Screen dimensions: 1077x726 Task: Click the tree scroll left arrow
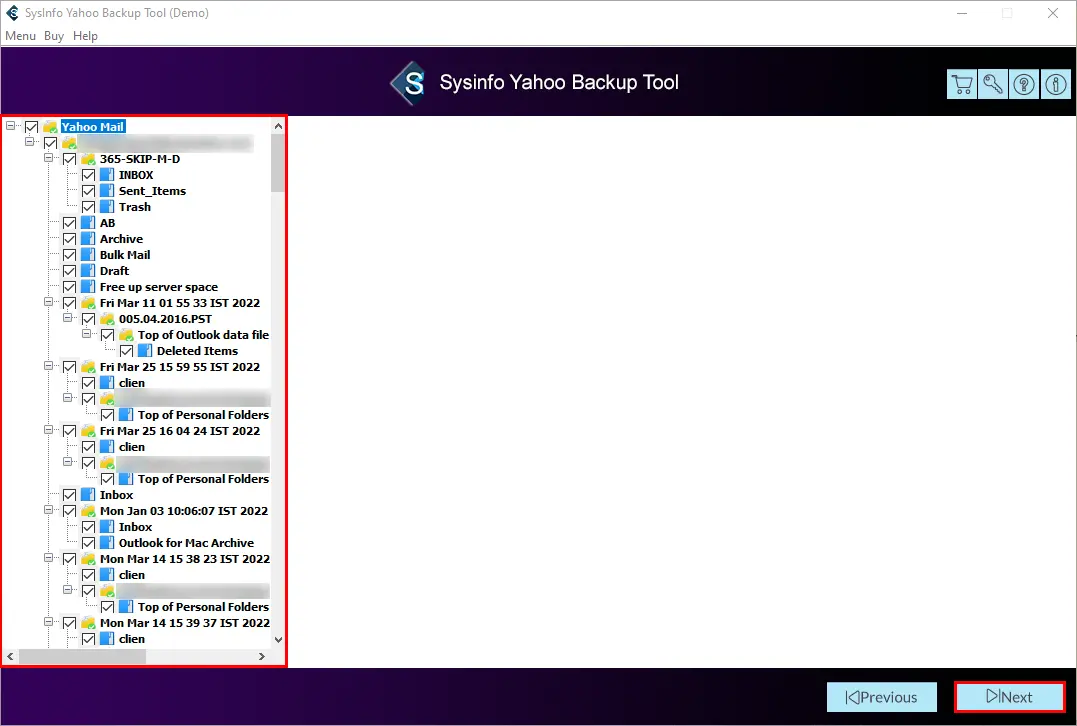[10, 657]
